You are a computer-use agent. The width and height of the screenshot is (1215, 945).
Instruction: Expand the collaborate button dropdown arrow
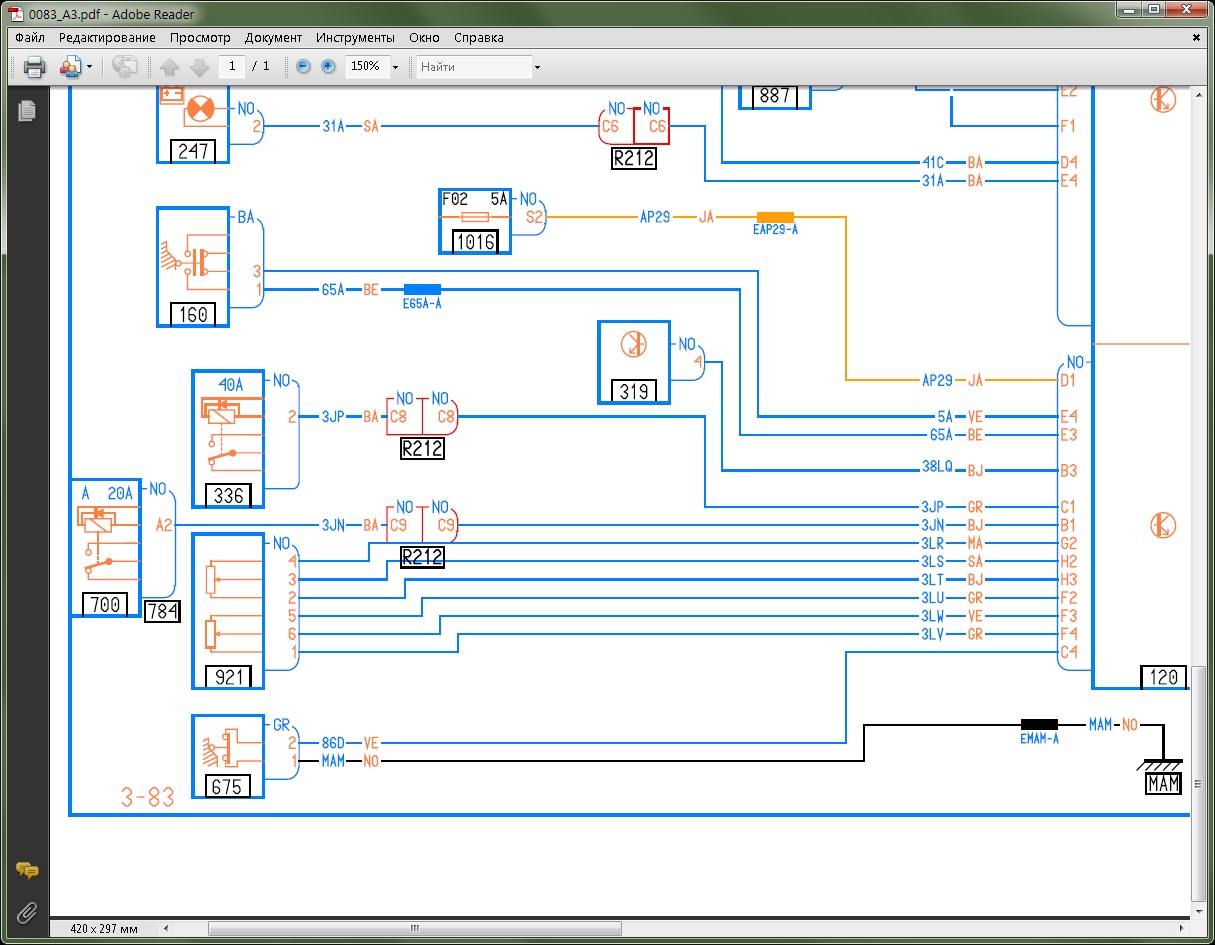[90, 67]
